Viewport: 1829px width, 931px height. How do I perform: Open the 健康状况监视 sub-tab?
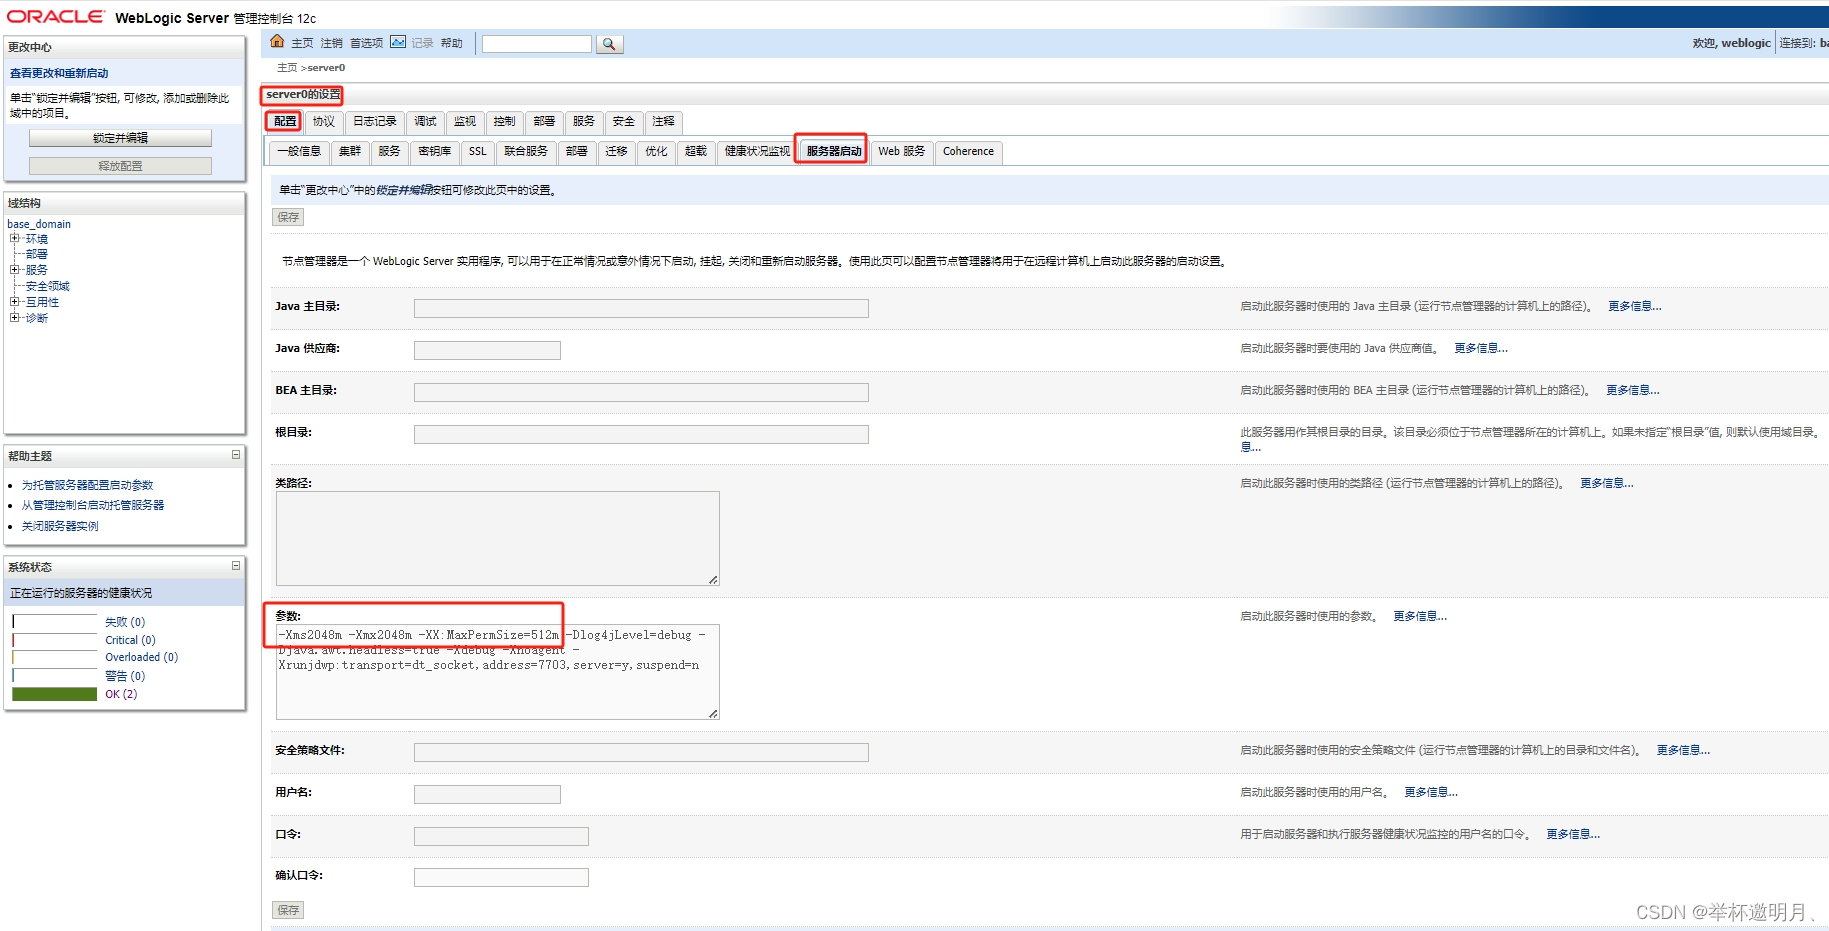(757, 152)
